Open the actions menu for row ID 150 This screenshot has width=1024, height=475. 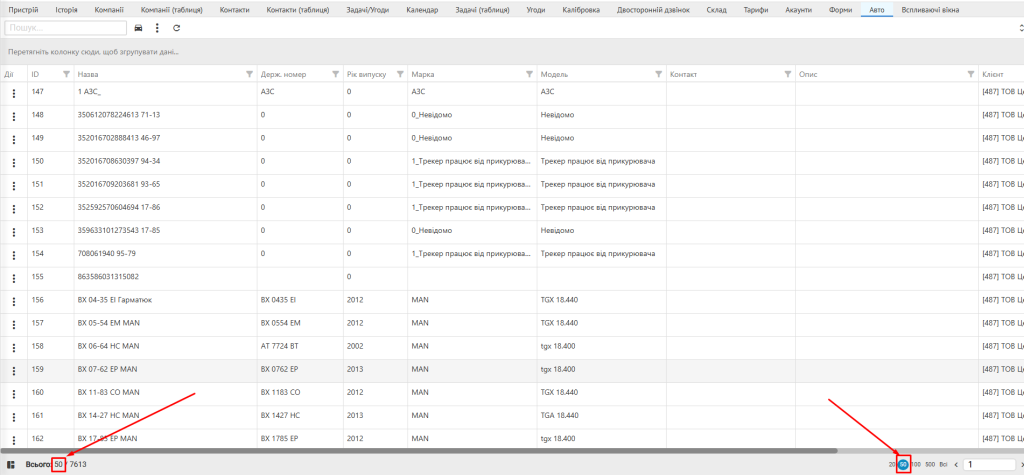tap(14, 163)
